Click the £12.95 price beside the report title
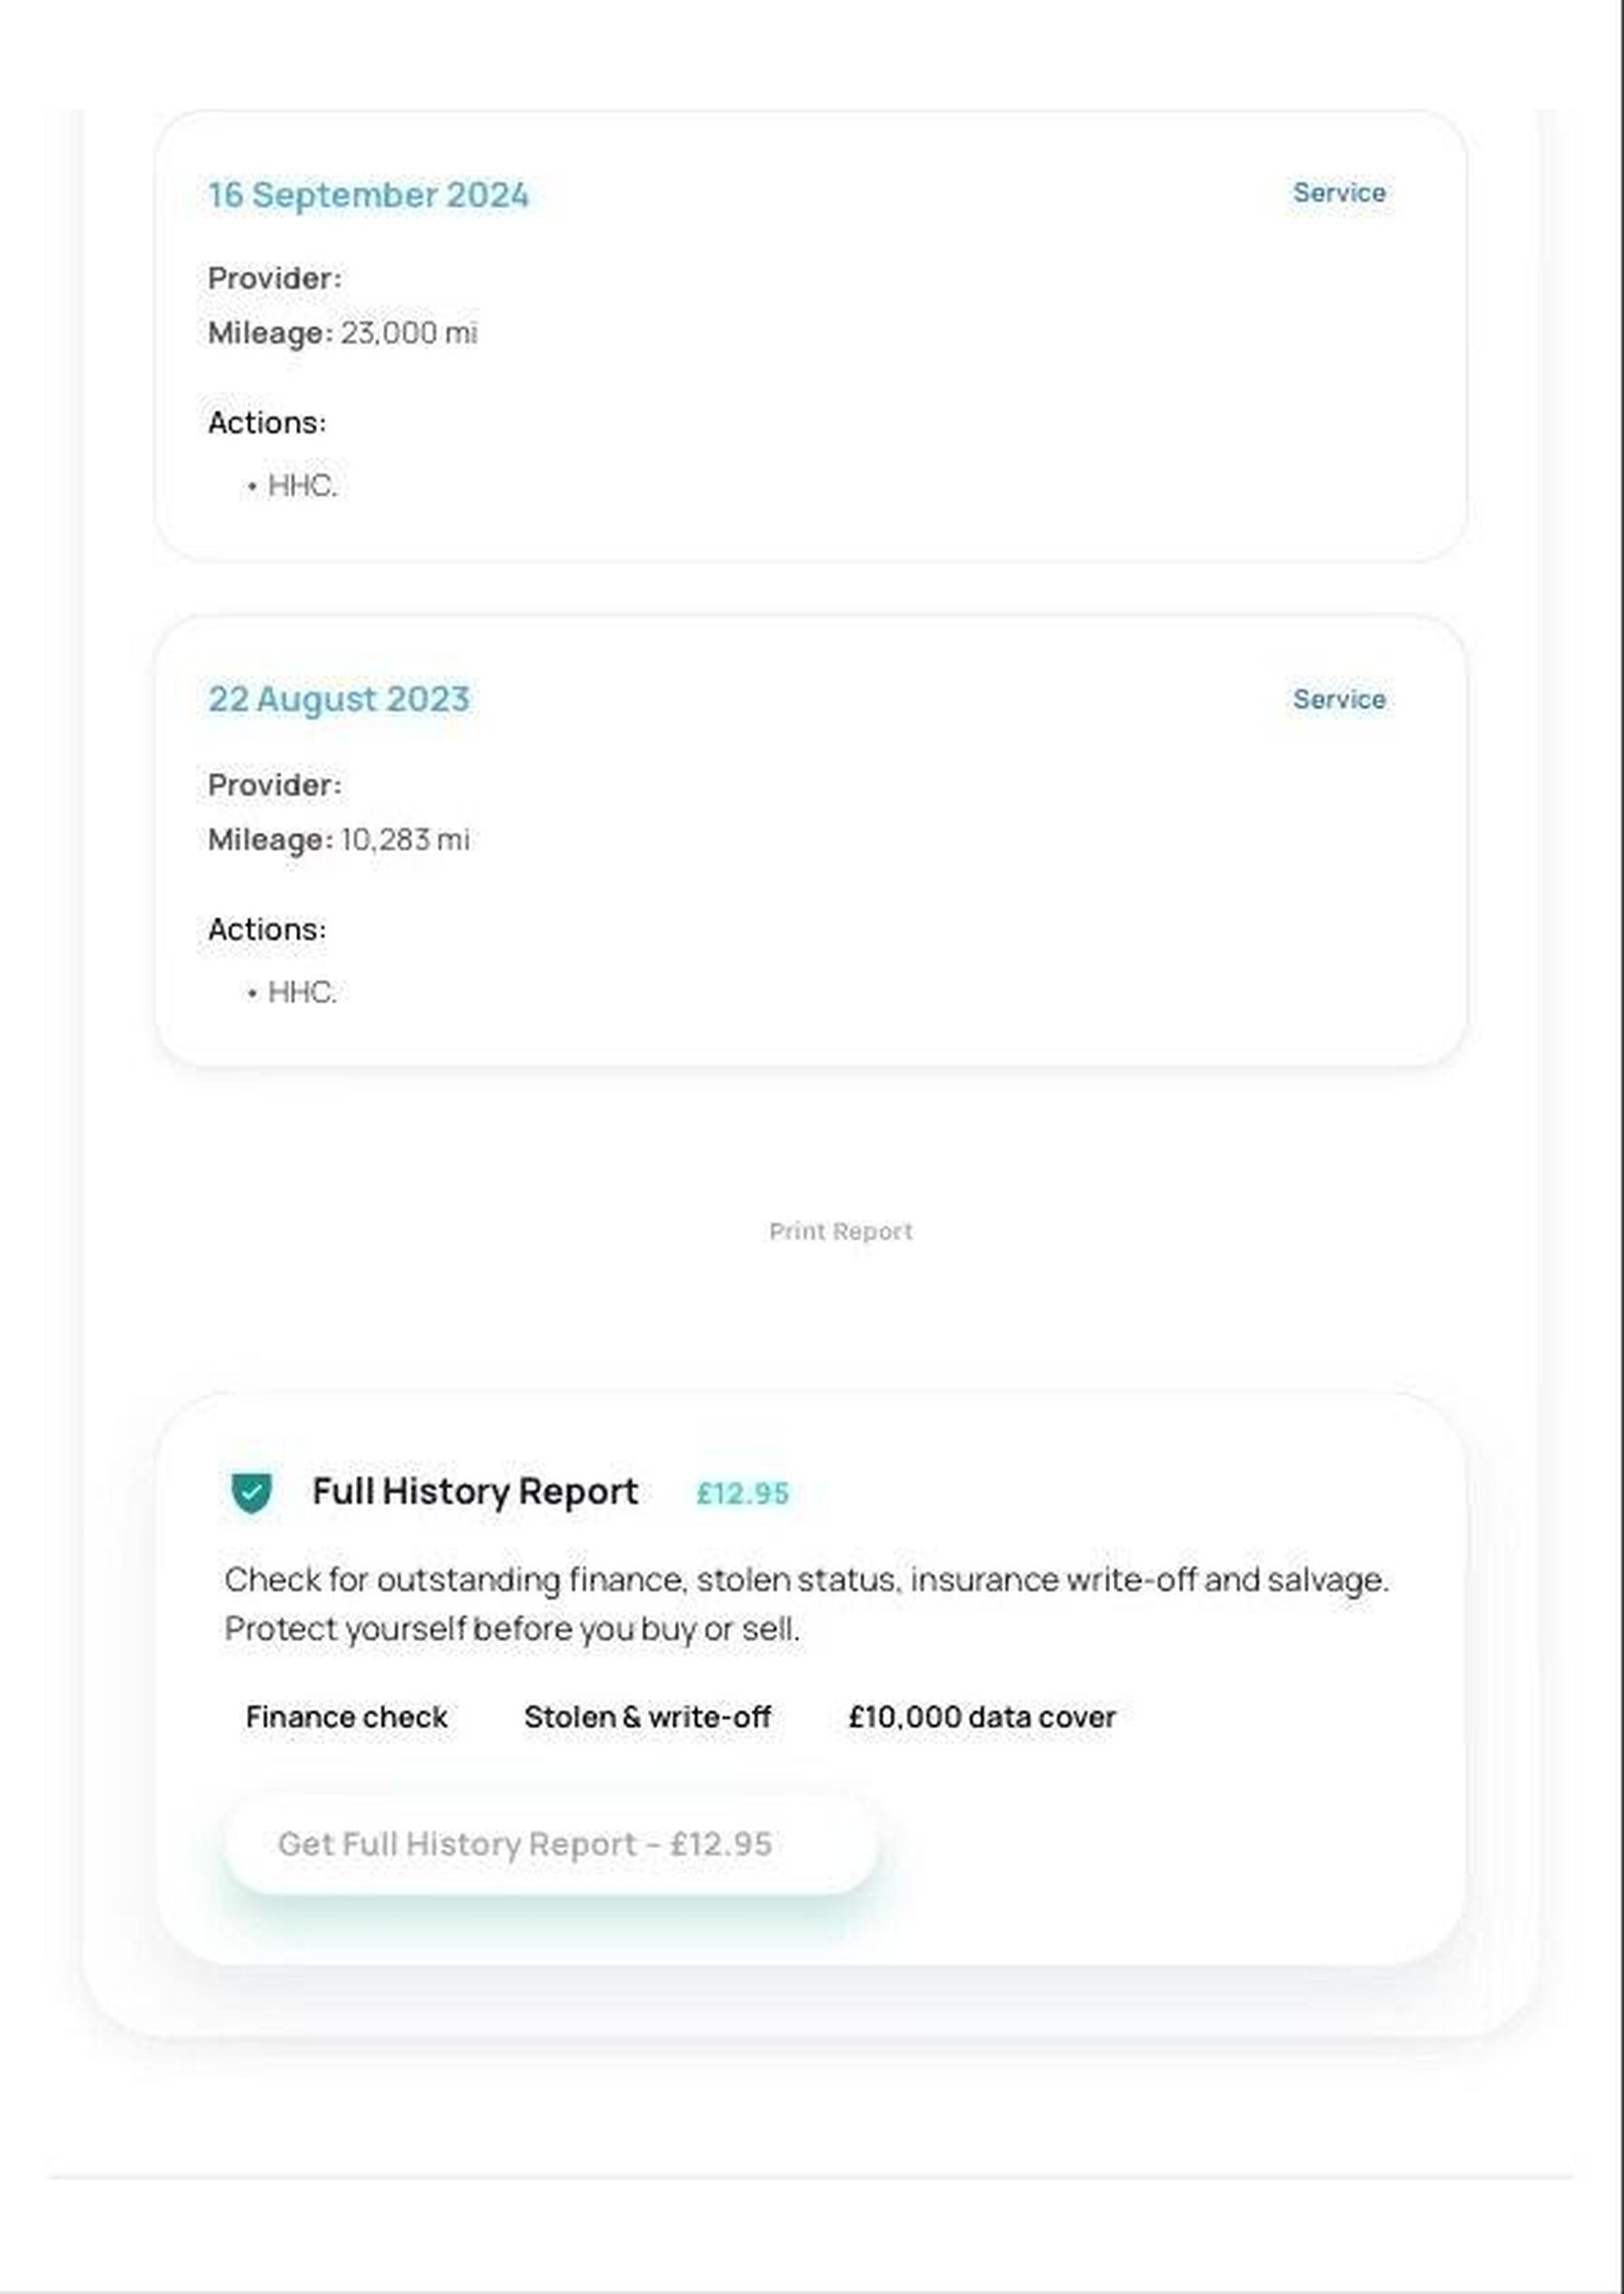Viewport: 1624px width, 2294px height. 742,1493
